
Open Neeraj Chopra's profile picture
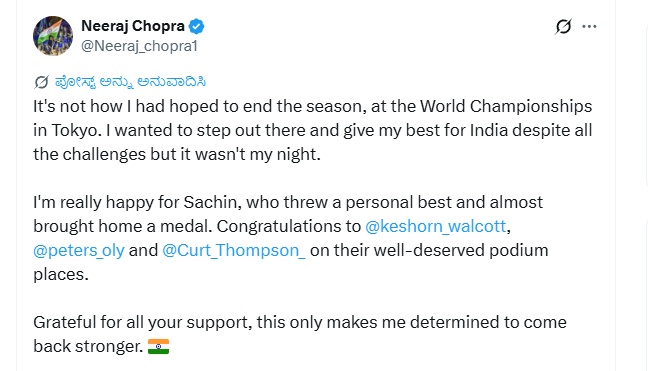click(x=53, y=36)
